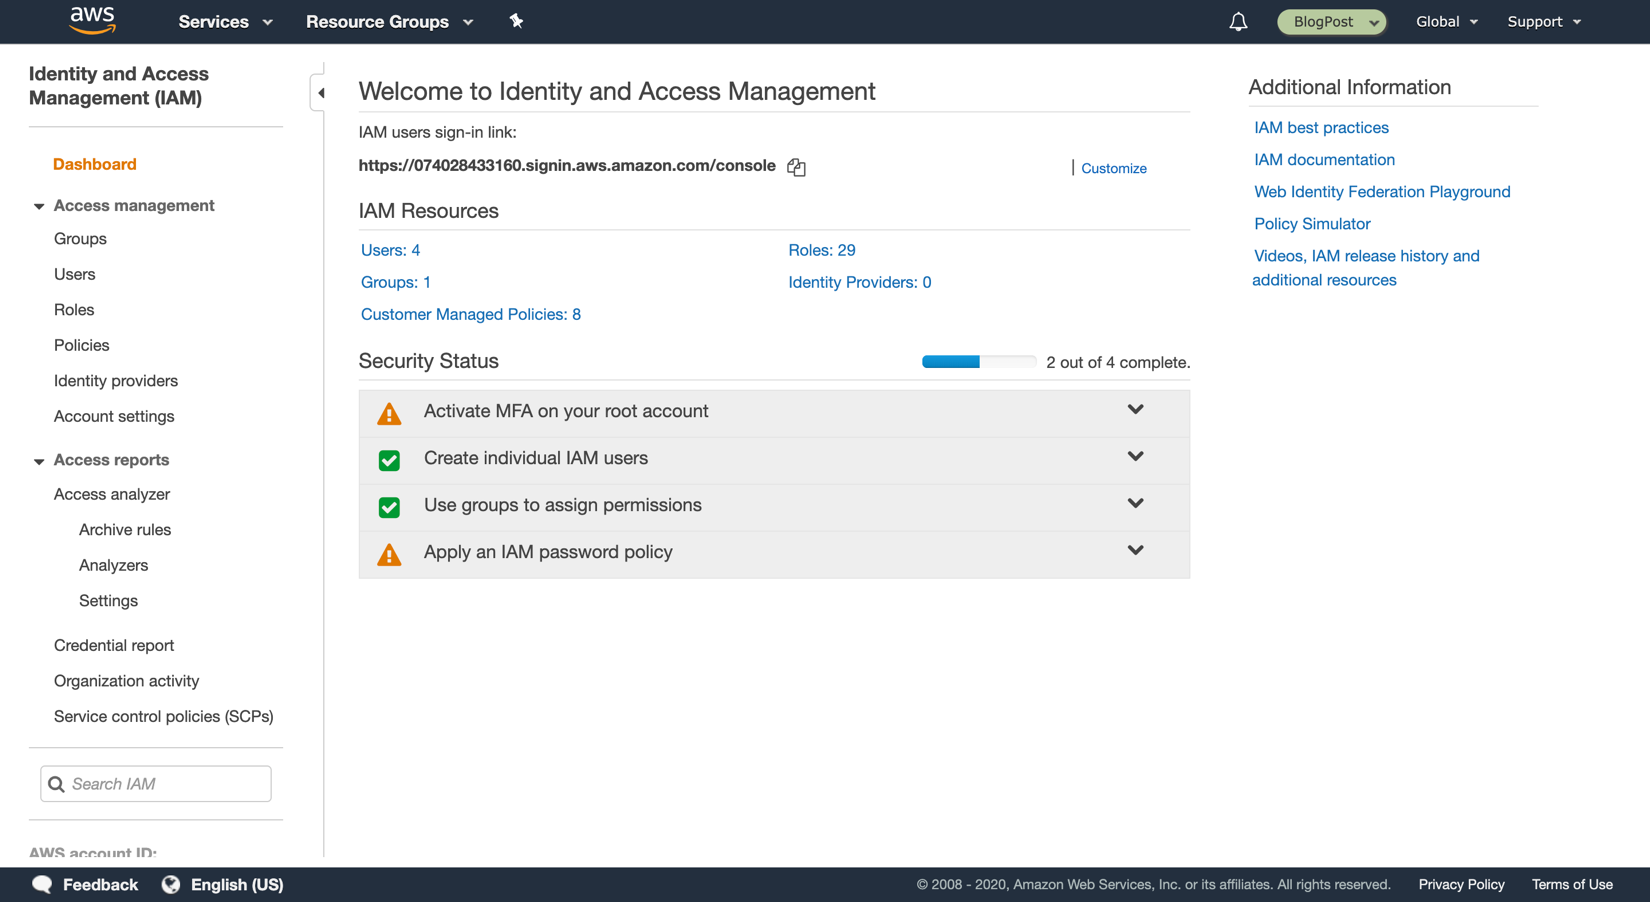This screenshot has width=1650, height=902.
Task: Open the Global region selector
Action: click(x=1446, y=21)
